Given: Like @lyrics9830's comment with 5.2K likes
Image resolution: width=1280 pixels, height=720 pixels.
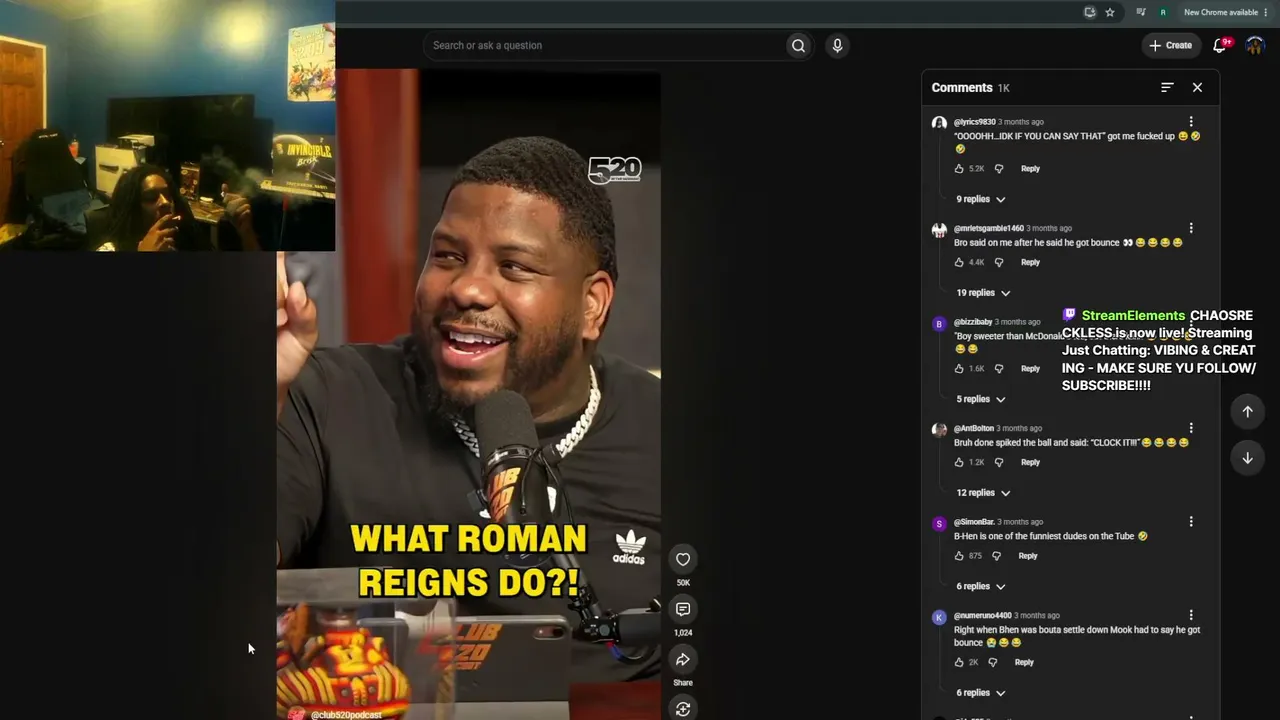Looking at the screenshot, I should 959,169.
